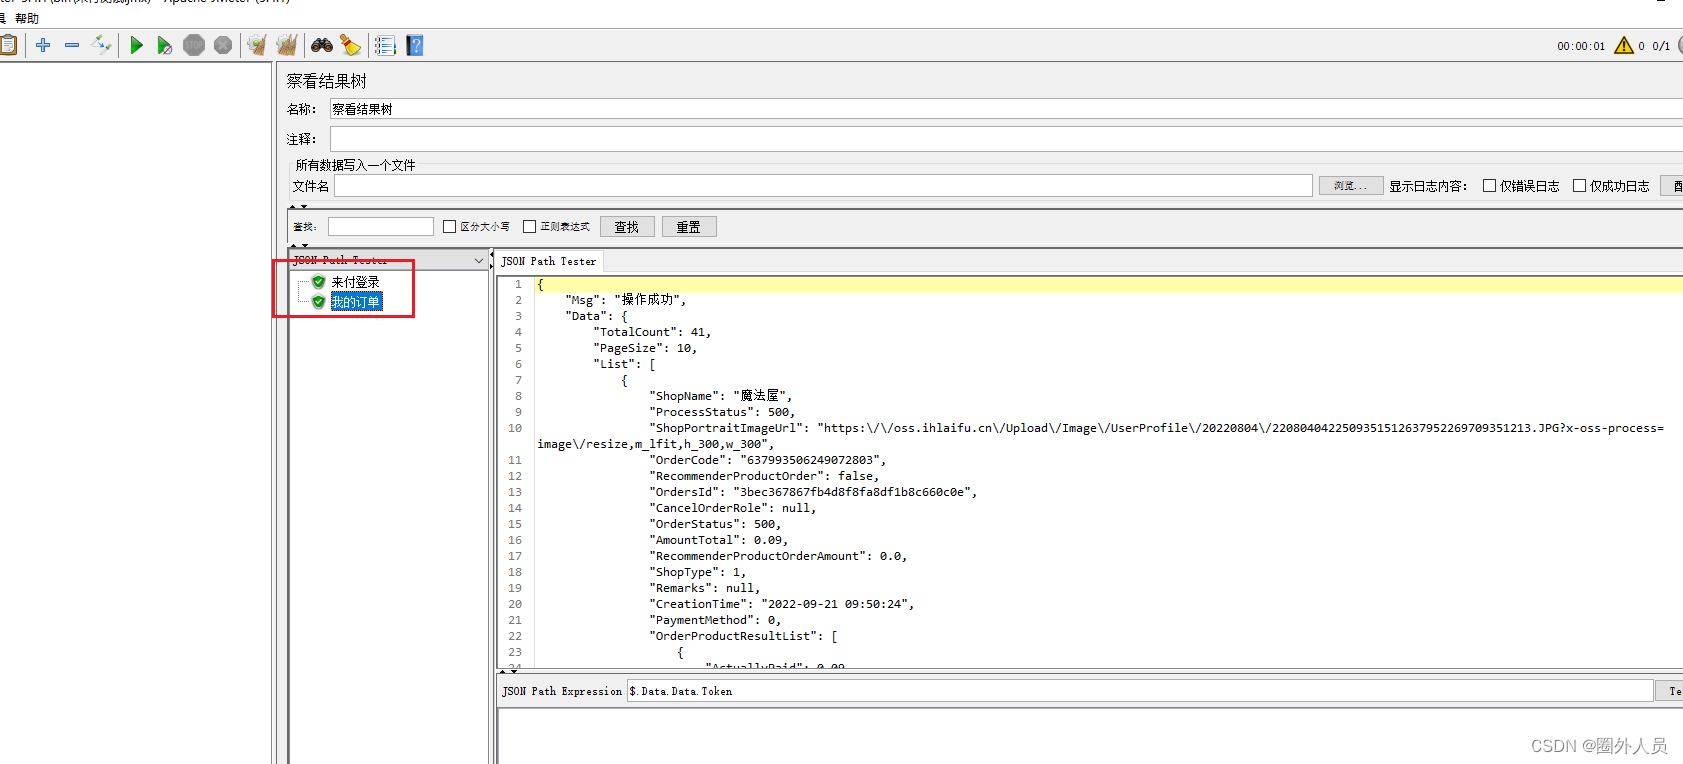Image resolution: width=1683 pixels, height=764 pixels.
Task: Click green shield icon beside 我的订单
Action: 318,302
